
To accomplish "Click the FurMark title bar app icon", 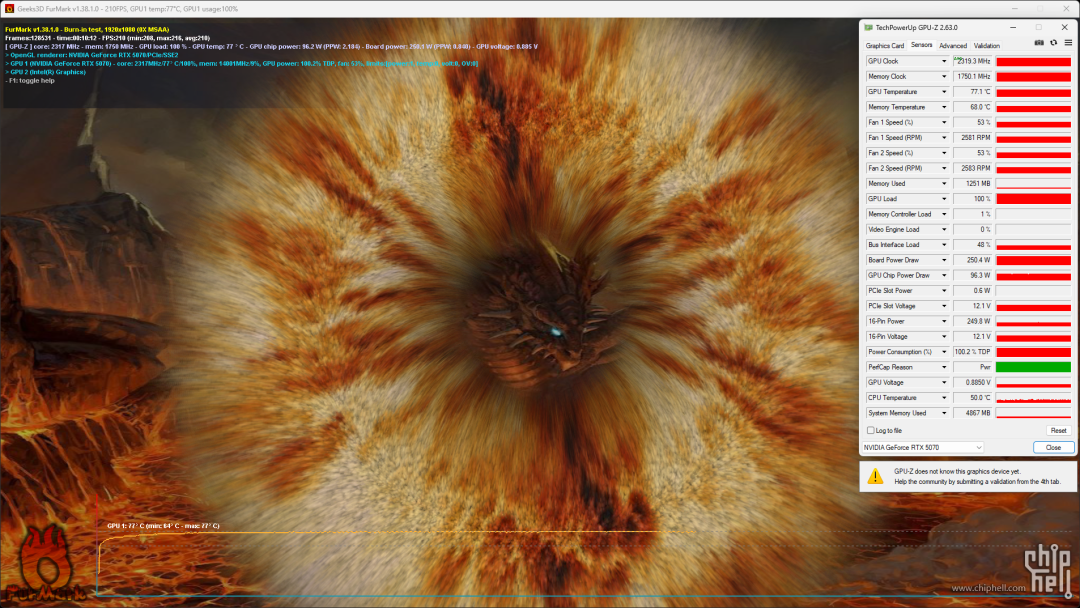I will click(9, 9).
